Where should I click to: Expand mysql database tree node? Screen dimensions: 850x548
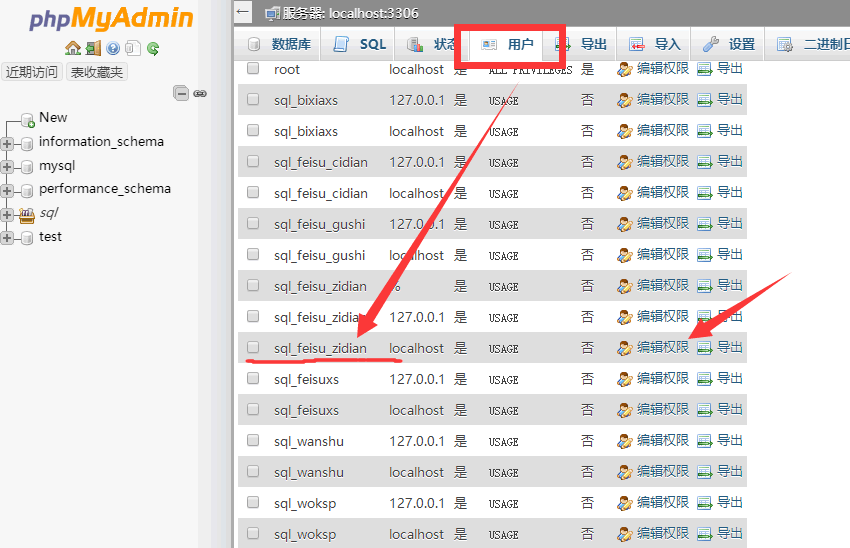click(x=7, y=167)
